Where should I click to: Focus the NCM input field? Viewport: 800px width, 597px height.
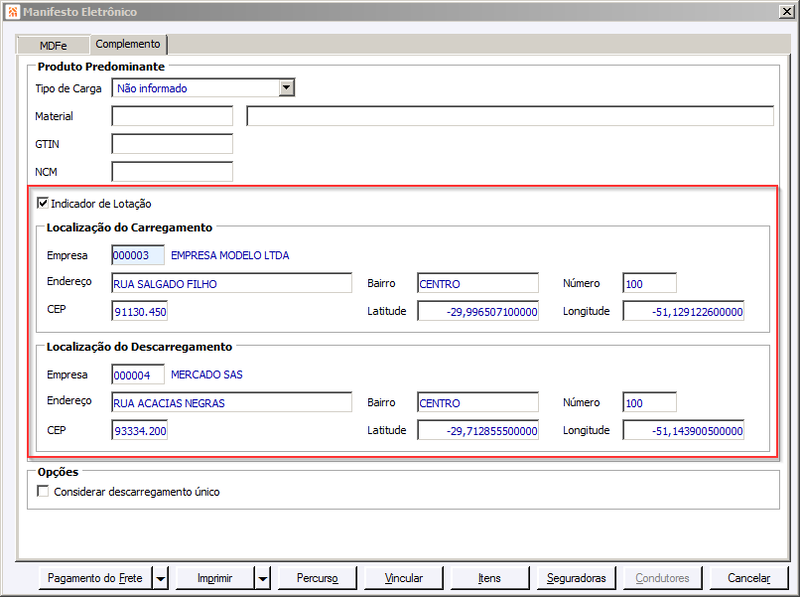[x=172, y=172]
